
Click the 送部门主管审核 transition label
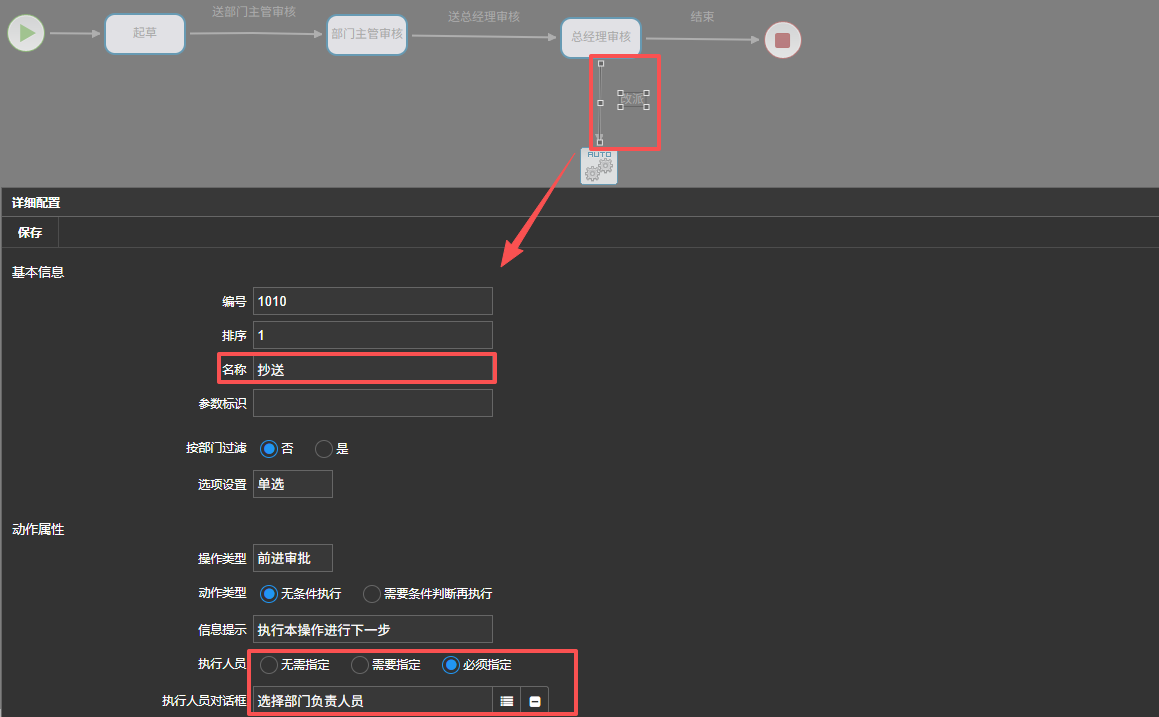coord(253,13)
